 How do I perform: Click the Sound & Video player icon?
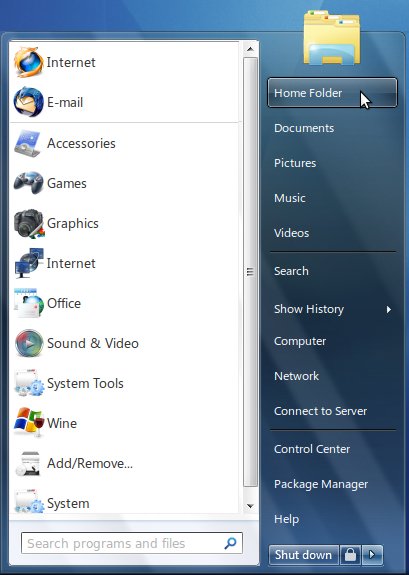pos(29,343)
